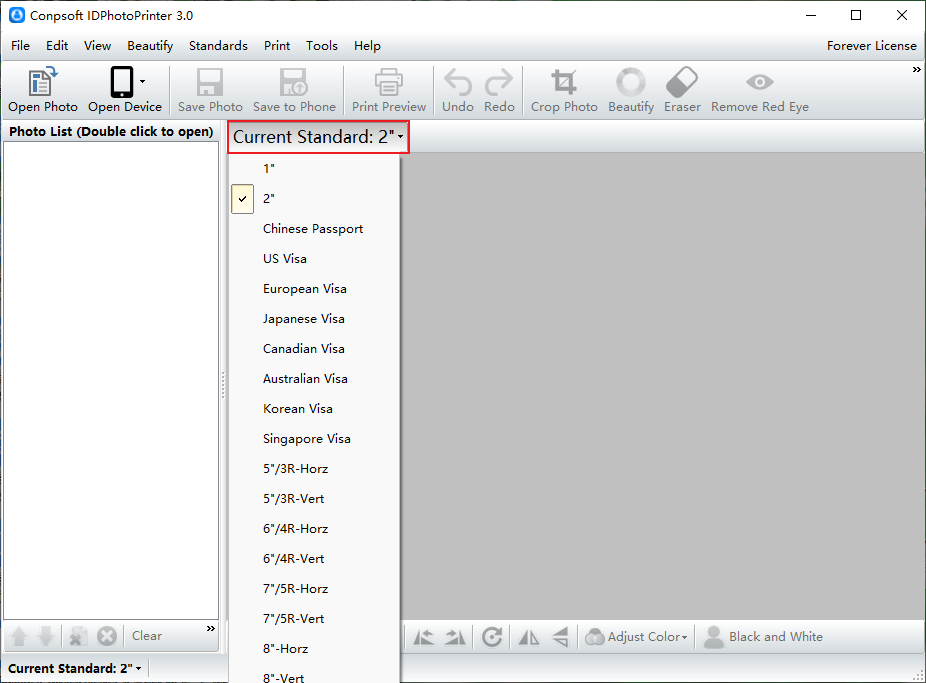926x683 pixels.
Task: Click the Open Photo toolbar icon
Action: tap(43, 82)
